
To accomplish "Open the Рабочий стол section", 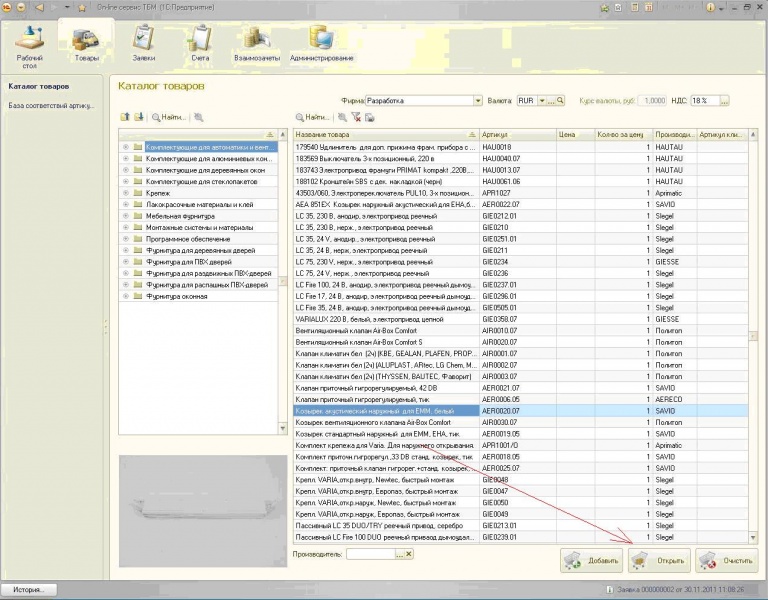I will click(29, 47).
